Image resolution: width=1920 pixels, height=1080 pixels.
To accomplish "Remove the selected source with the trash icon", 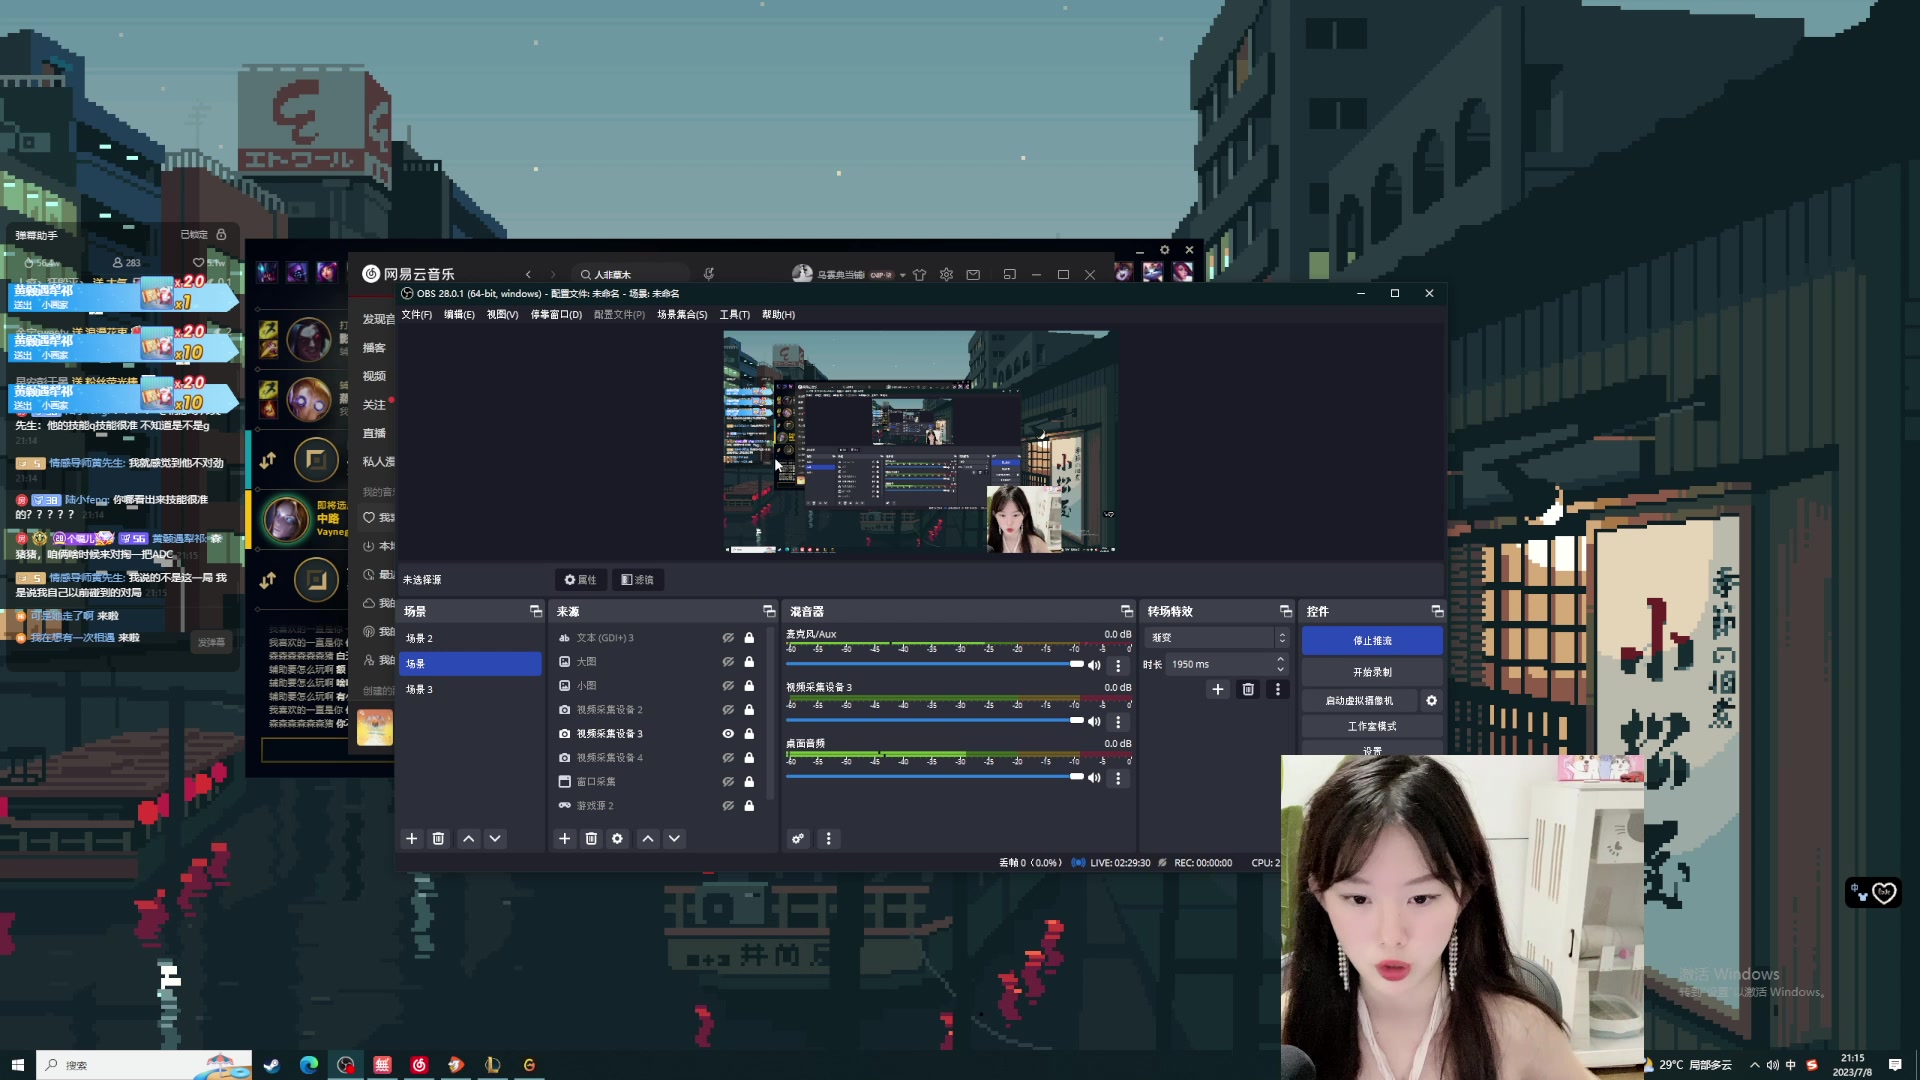I will (x=591, y=839).
